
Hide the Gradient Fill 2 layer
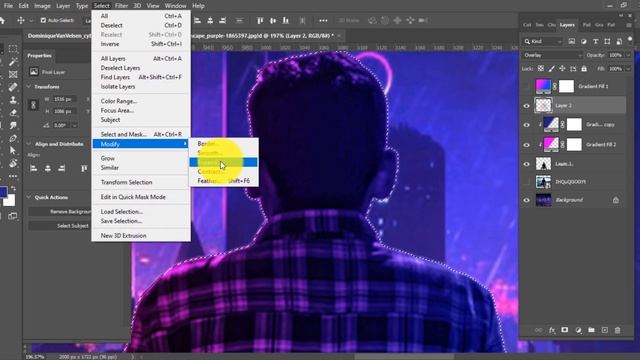coord(527,144)
